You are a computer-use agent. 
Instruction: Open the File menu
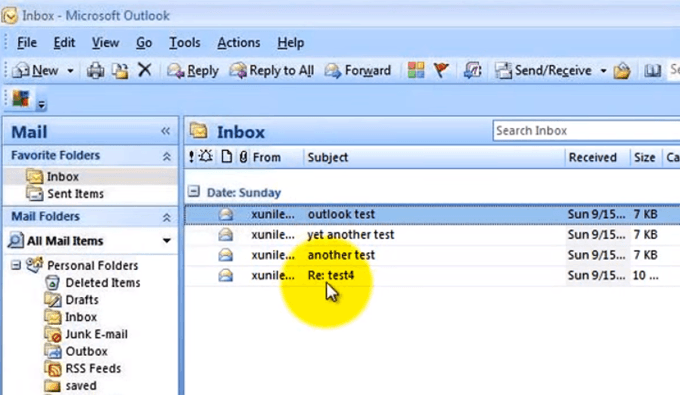27,43
